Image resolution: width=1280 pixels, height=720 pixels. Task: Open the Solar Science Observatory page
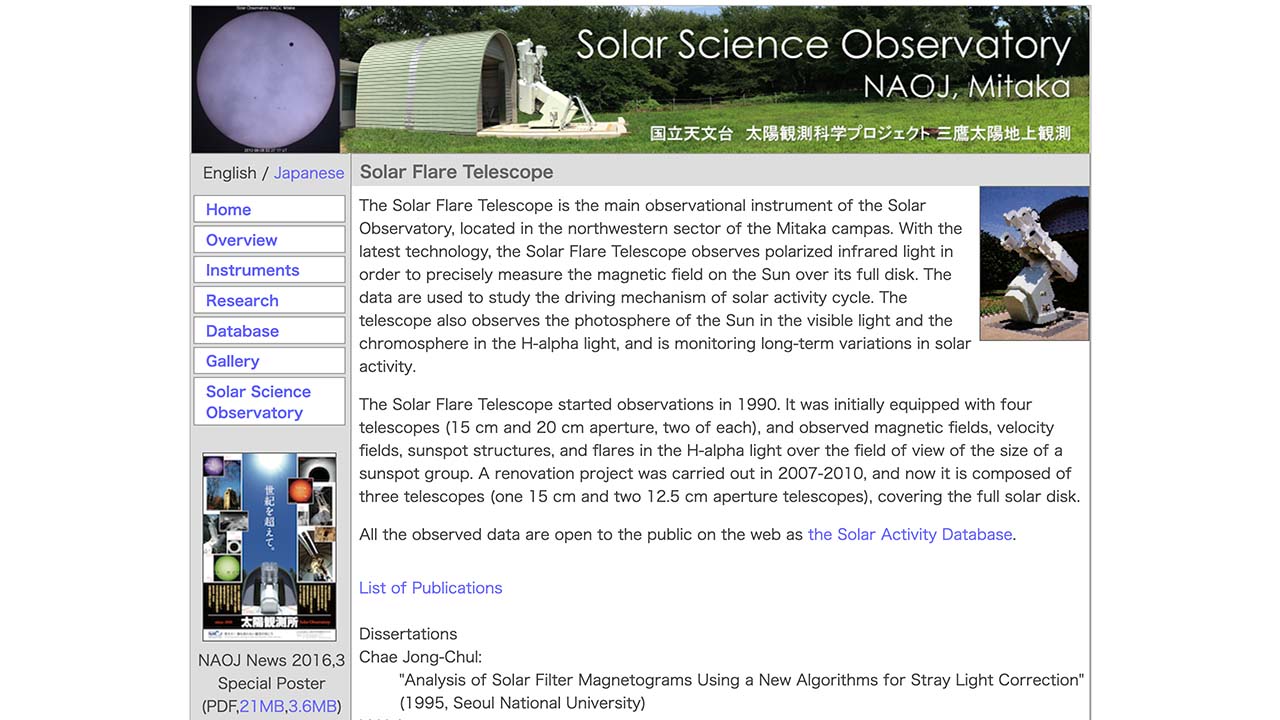[x=257, y=401]
